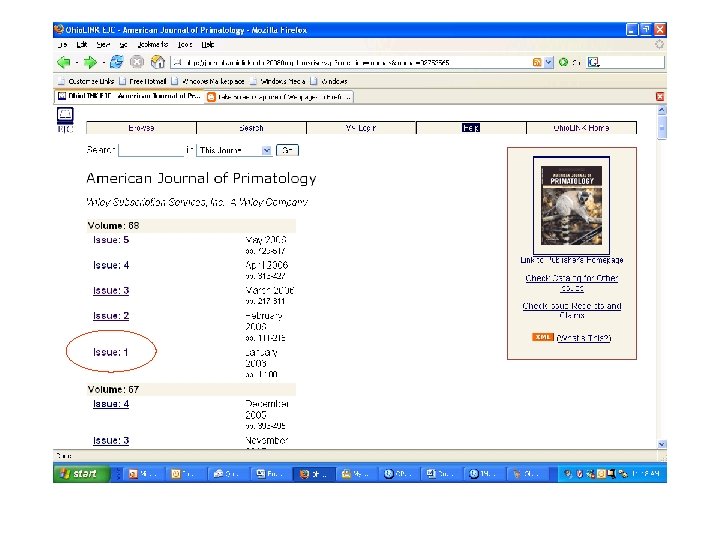Open Windows Marketplace bookmark
Image resolution: width=720 pixels, height=540 pixels.
pos(208,81)
